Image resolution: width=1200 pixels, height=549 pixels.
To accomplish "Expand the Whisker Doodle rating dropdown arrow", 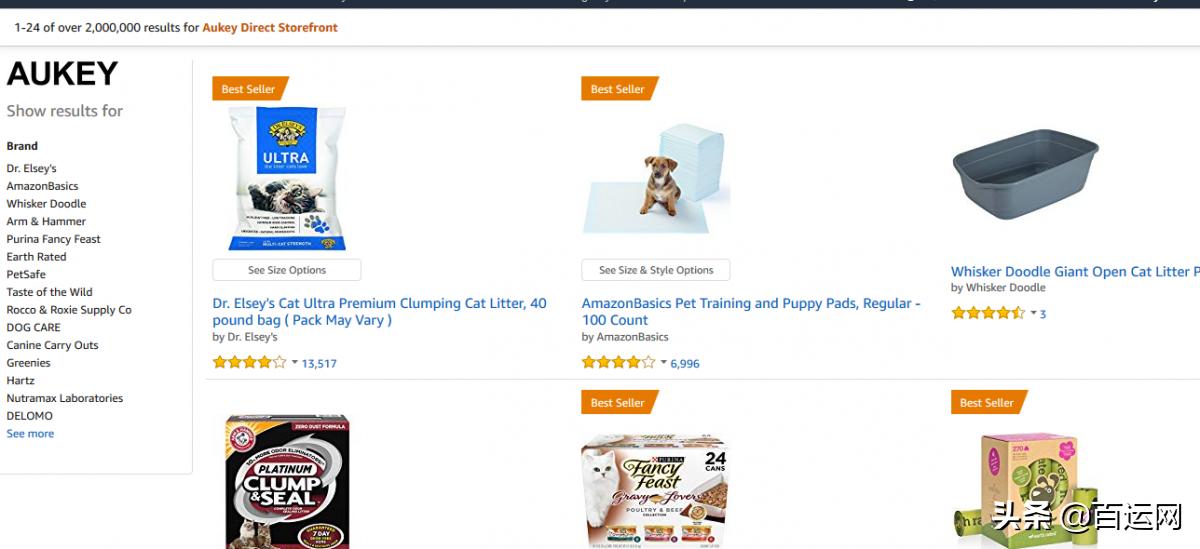I will (1033, 313).
